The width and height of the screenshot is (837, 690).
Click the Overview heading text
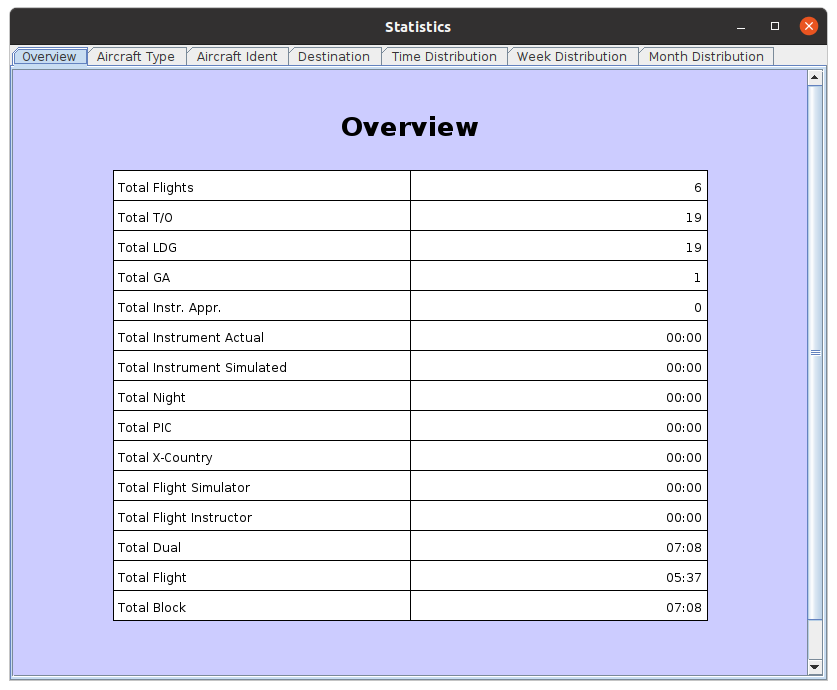[409, 127]
